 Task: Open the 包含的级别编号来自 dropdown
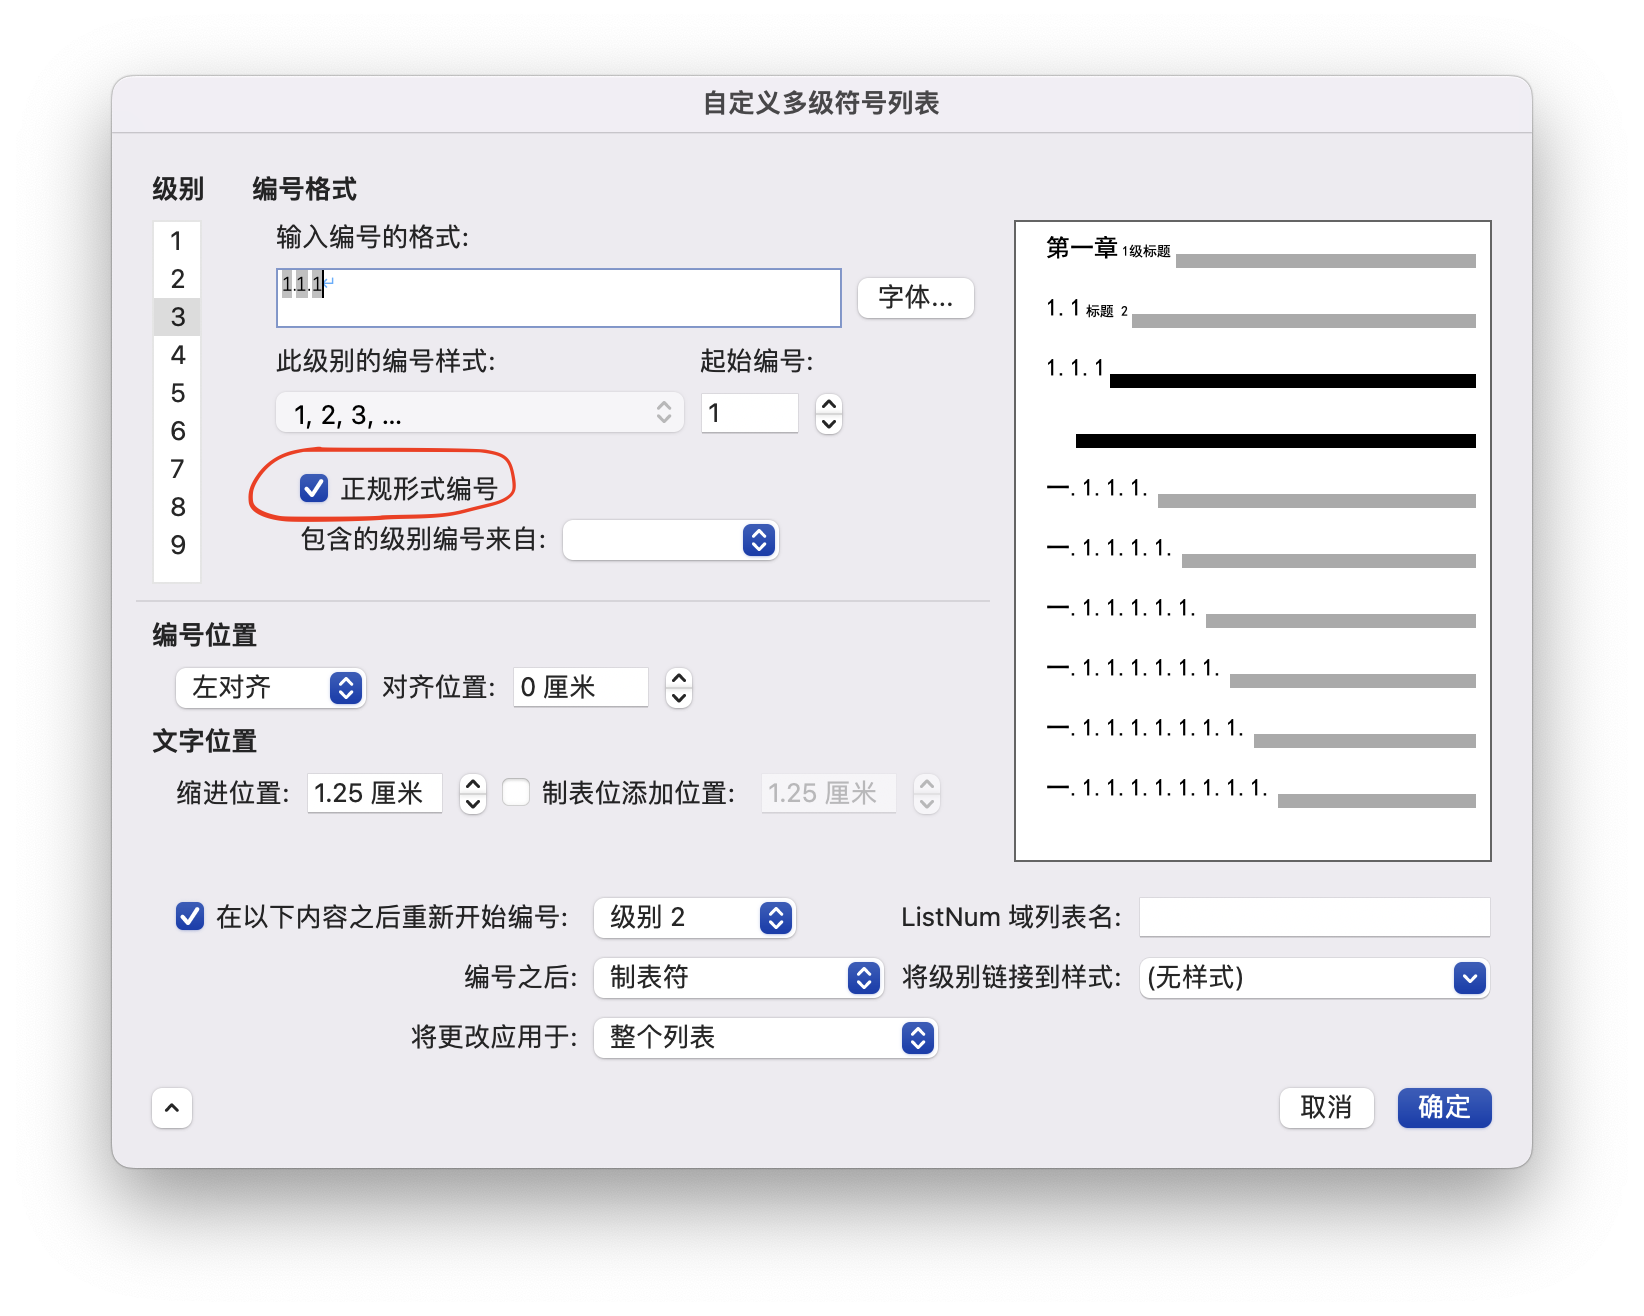[670, 540]
